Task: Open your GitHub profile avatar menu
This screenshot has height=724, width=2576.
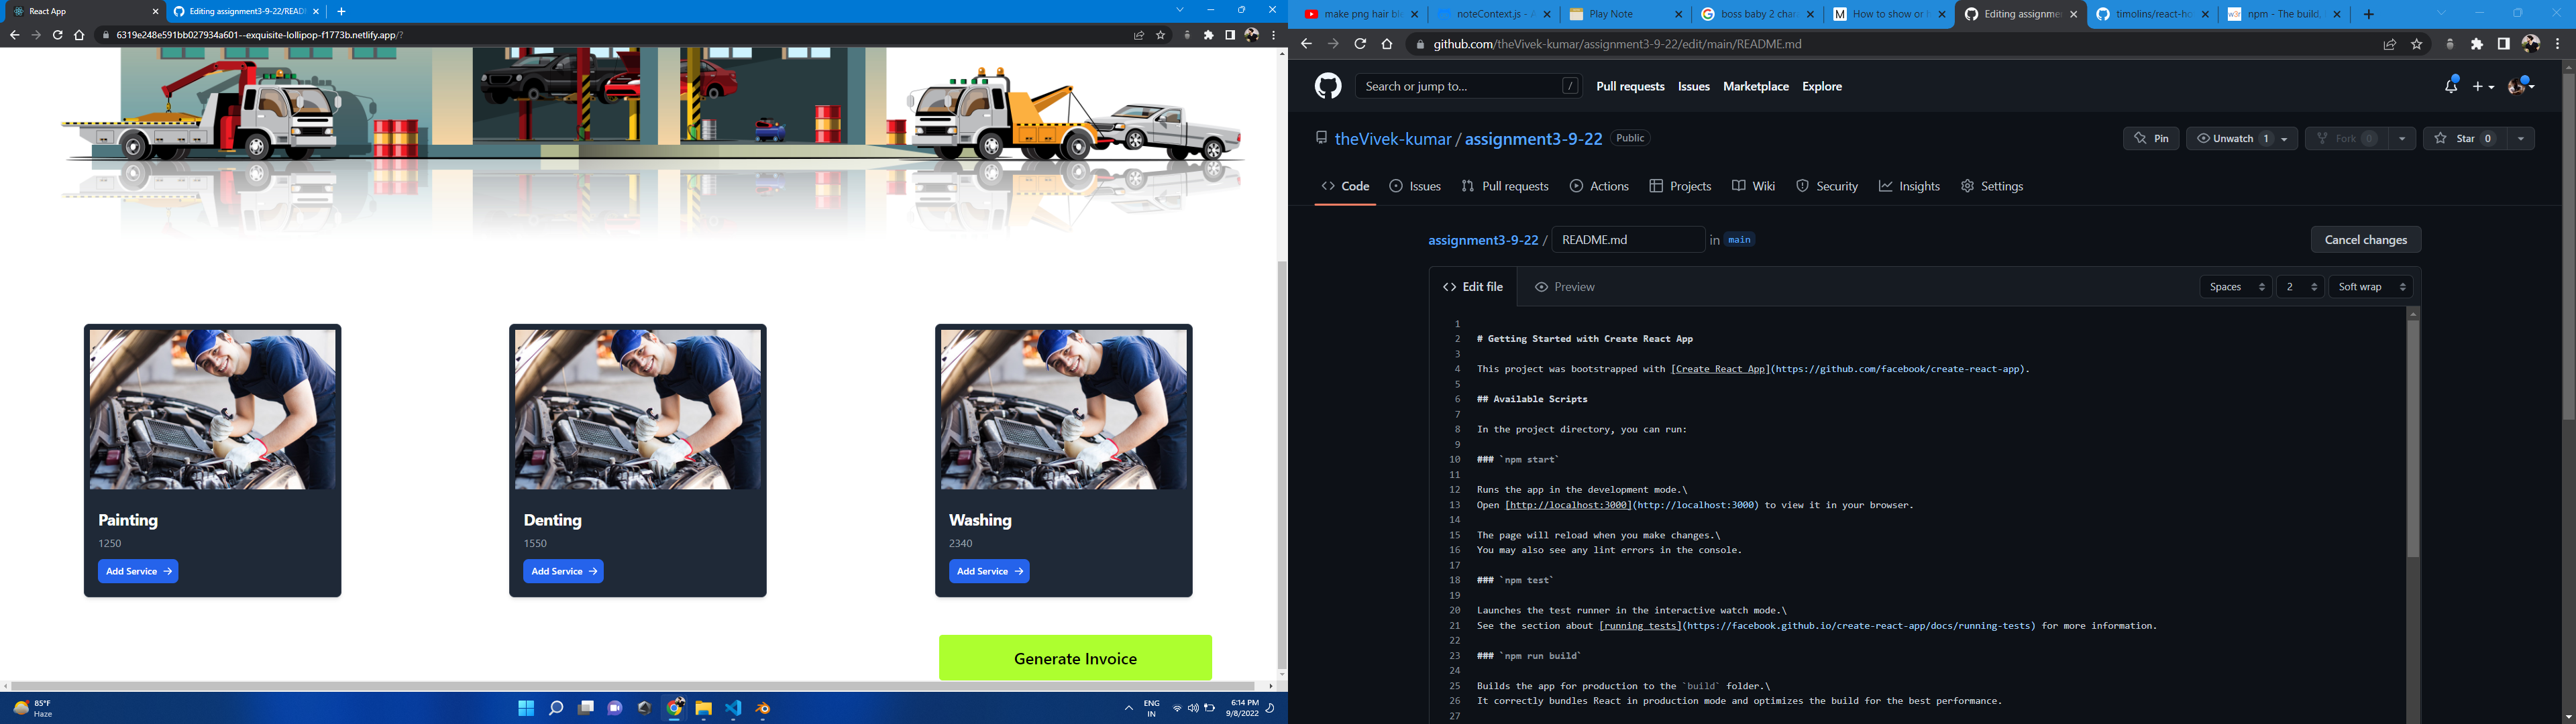Action: tap(2518, 86)
